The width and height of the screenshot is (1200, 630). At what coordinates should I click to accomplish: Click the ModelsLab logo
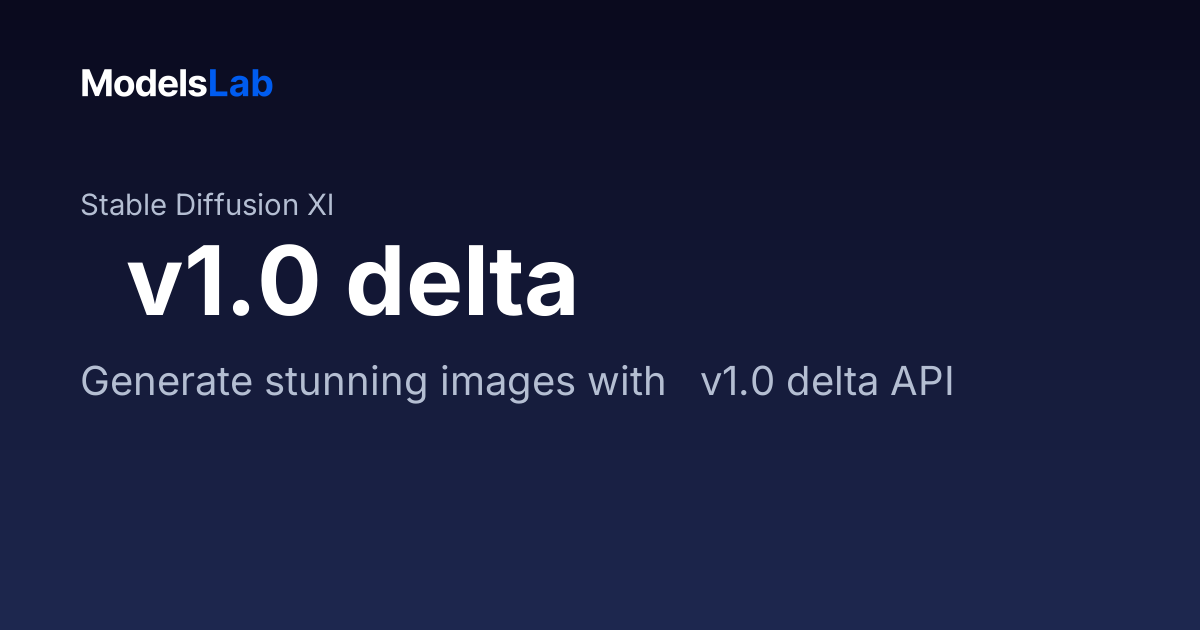177,84
